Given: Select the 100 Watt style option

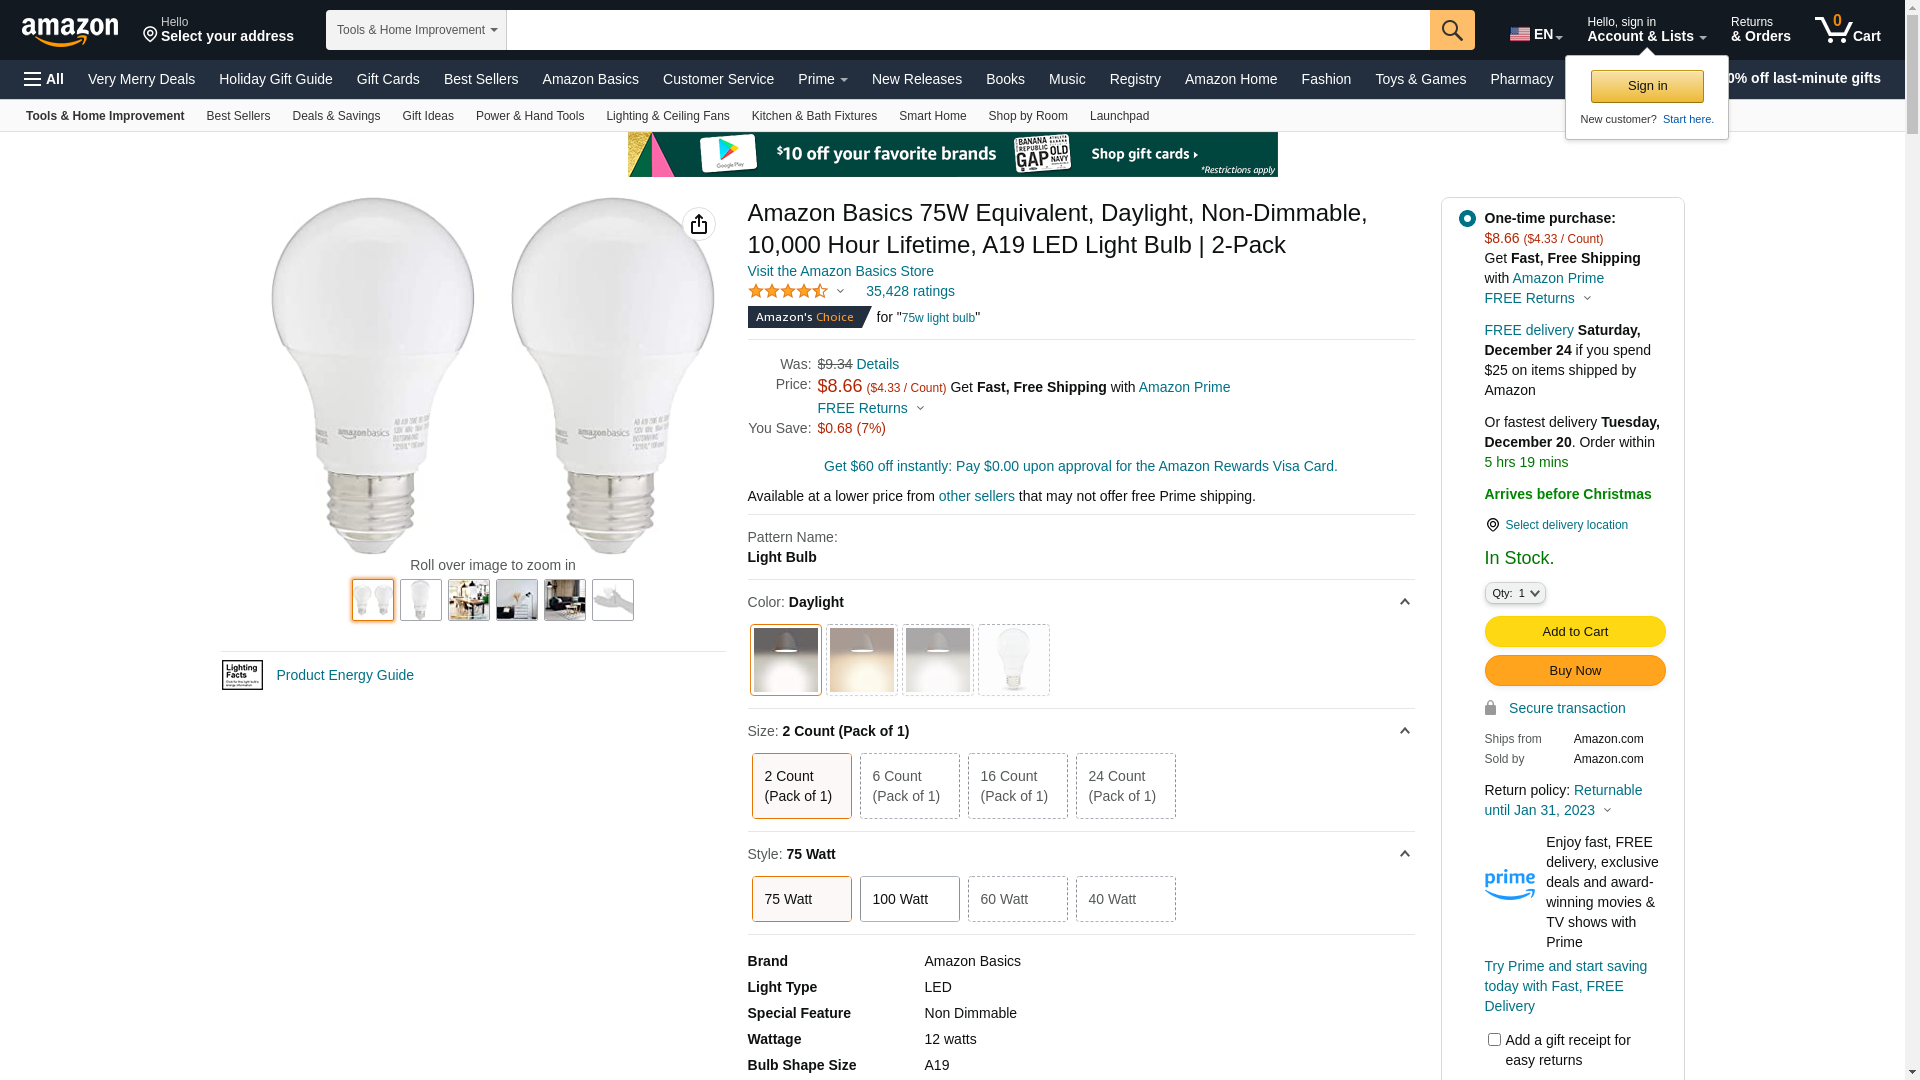Looking at the screenshot, I should tap(909, 899).
